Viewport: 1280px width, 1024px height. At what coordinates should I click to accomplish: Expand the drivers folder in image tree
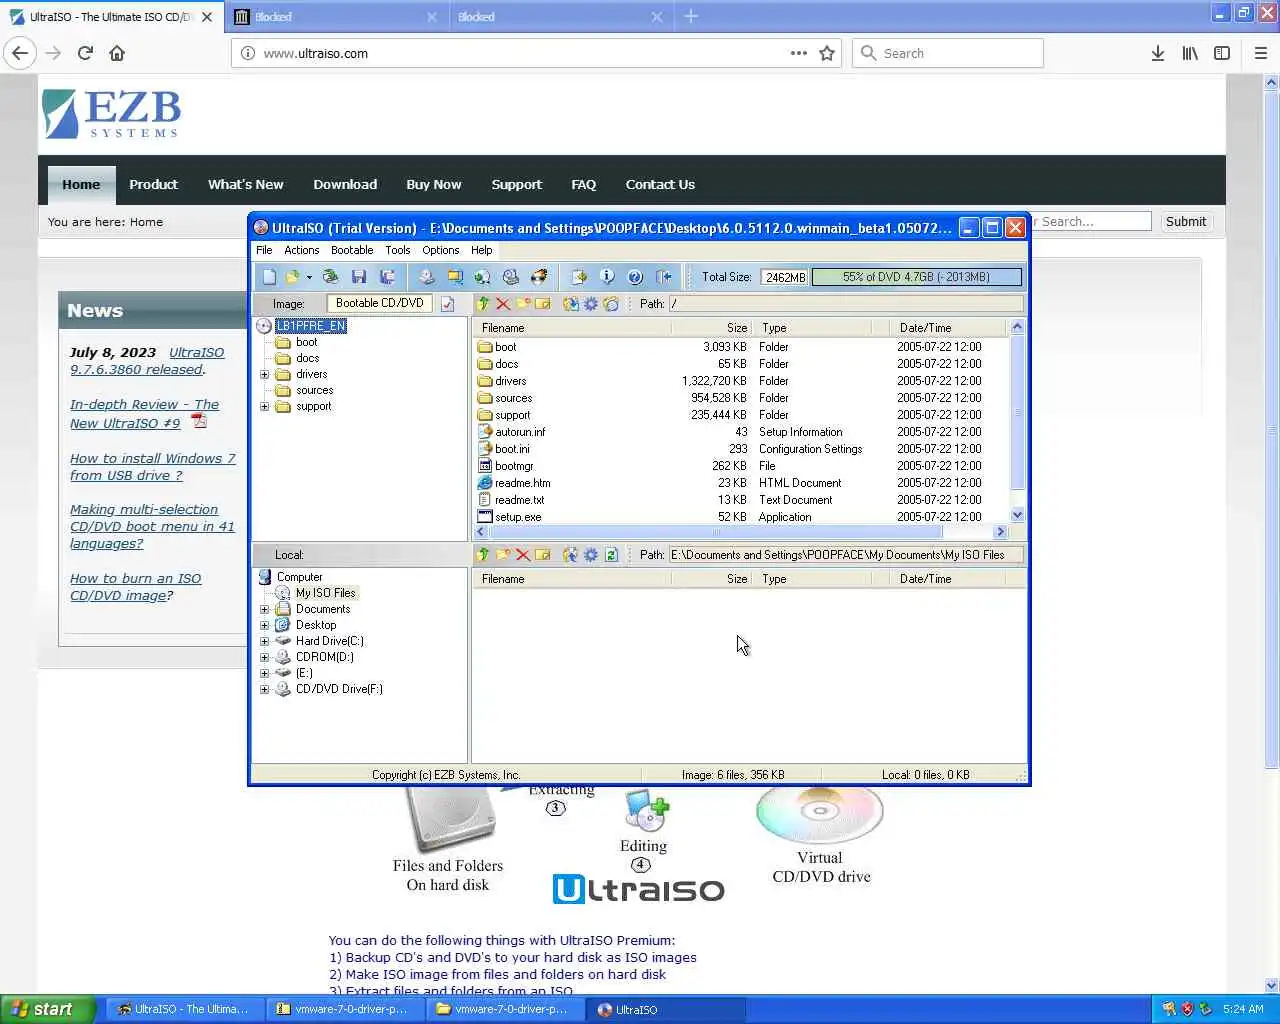[265, 375]
